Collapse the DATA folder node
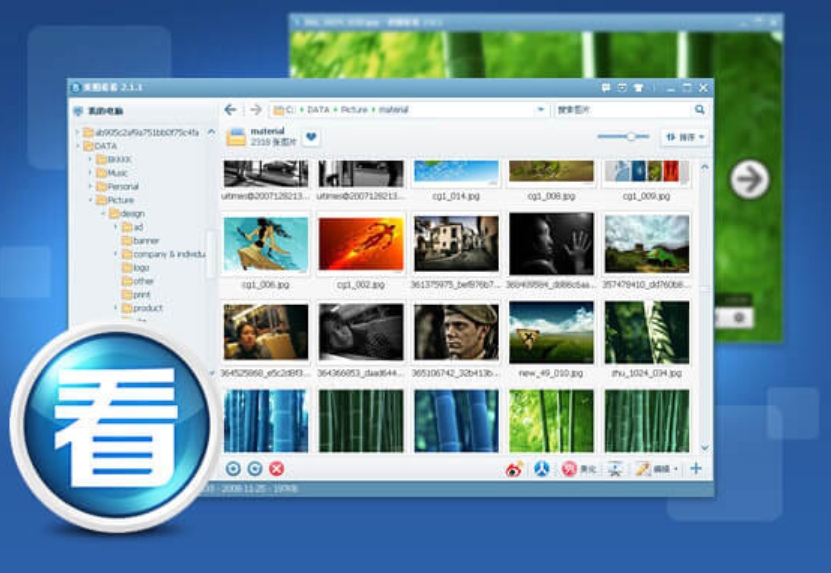 click(77, 146)
